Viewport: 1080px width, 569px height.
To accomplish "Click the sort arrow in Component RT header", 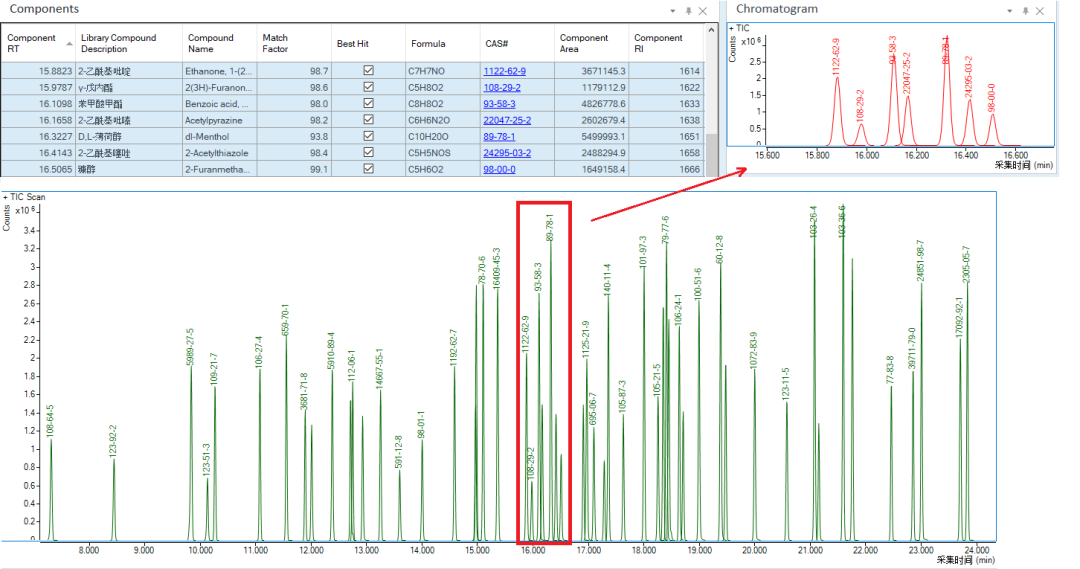I will [69, 44].
